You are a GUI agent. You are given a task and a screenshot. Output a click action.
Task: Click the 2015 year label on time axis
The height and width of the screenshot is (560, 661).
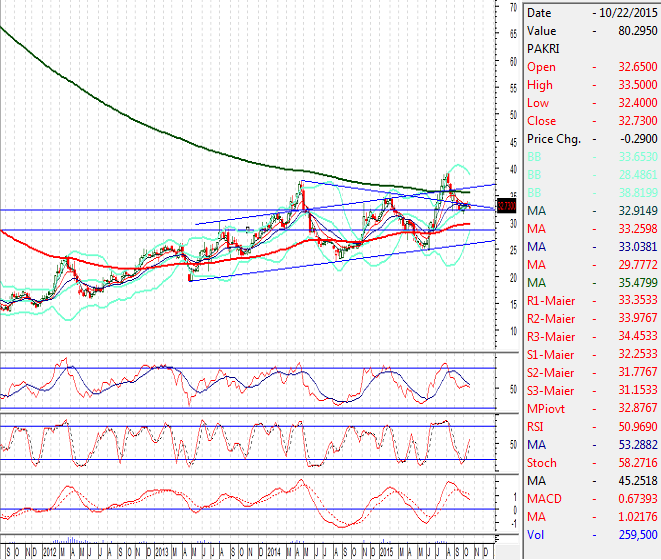pyautogui.click(x=387, y=551)
